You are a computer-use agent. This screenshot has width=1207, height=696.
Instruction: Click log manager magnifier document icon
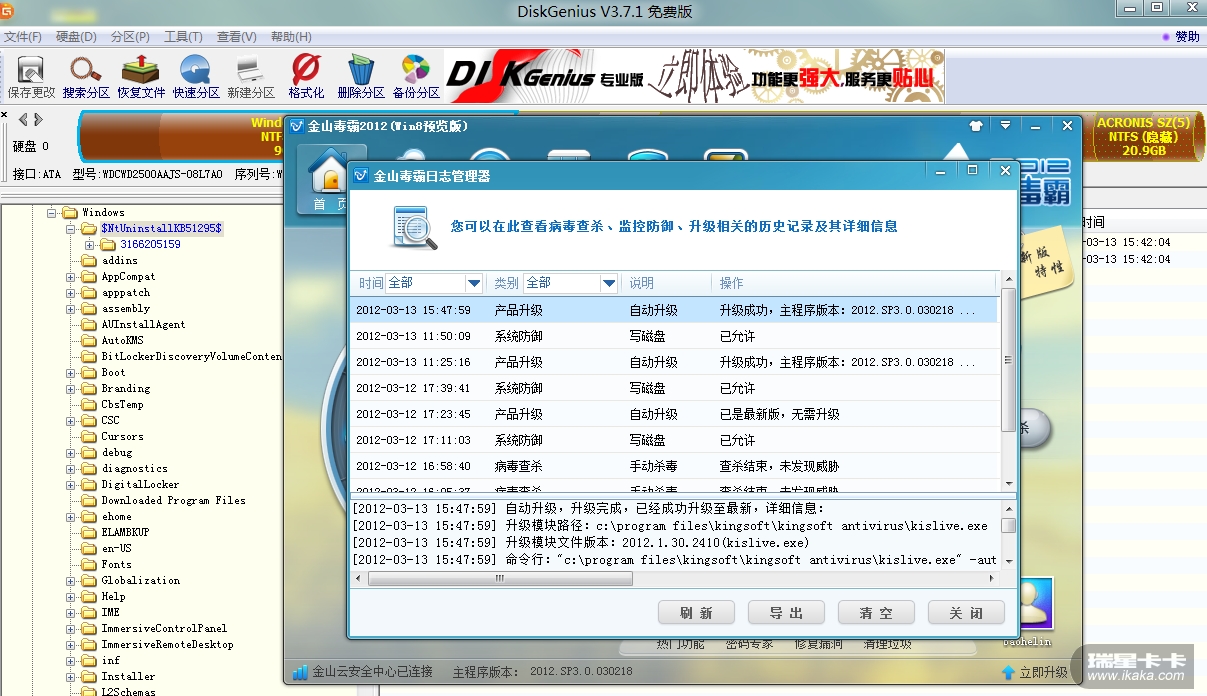(413, 226)
